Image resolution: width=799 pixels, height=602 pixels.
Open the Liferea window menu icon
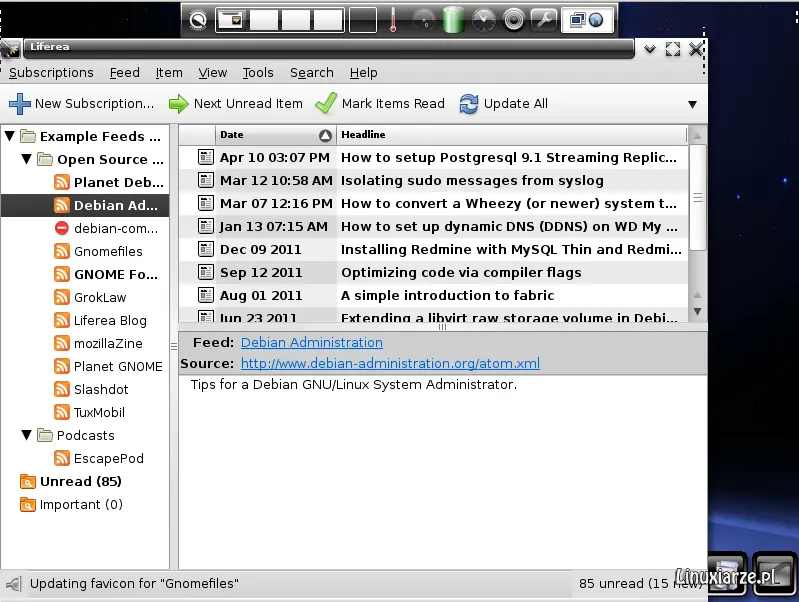coord(10,49)
